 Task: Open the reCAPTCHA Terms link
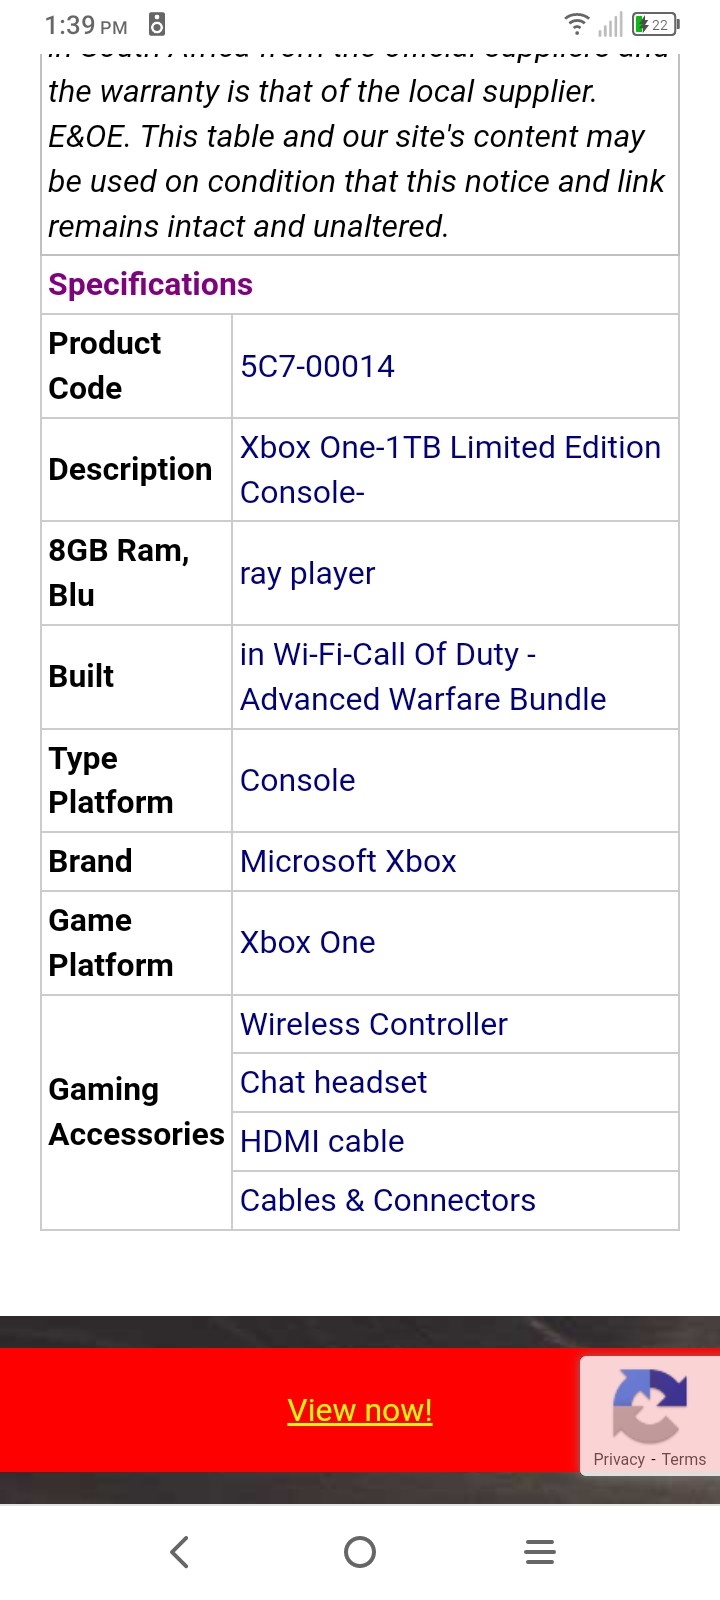coord(684,1459)
